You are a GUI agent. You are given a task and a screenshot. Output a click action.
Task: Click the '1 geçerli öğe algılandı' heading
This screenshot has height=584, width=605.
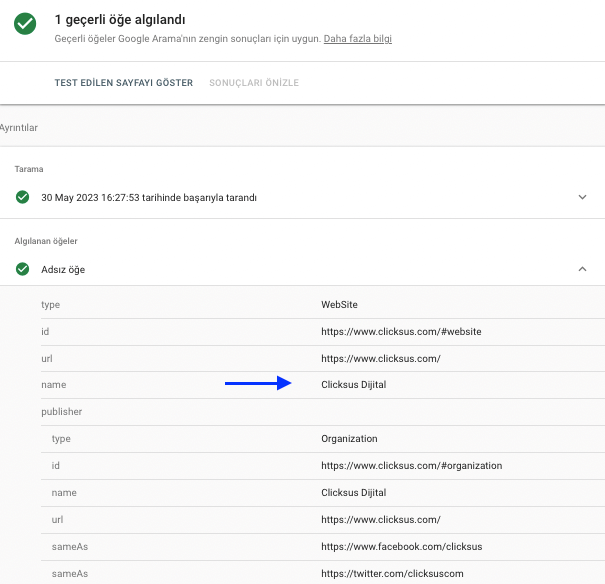[120, 20]
